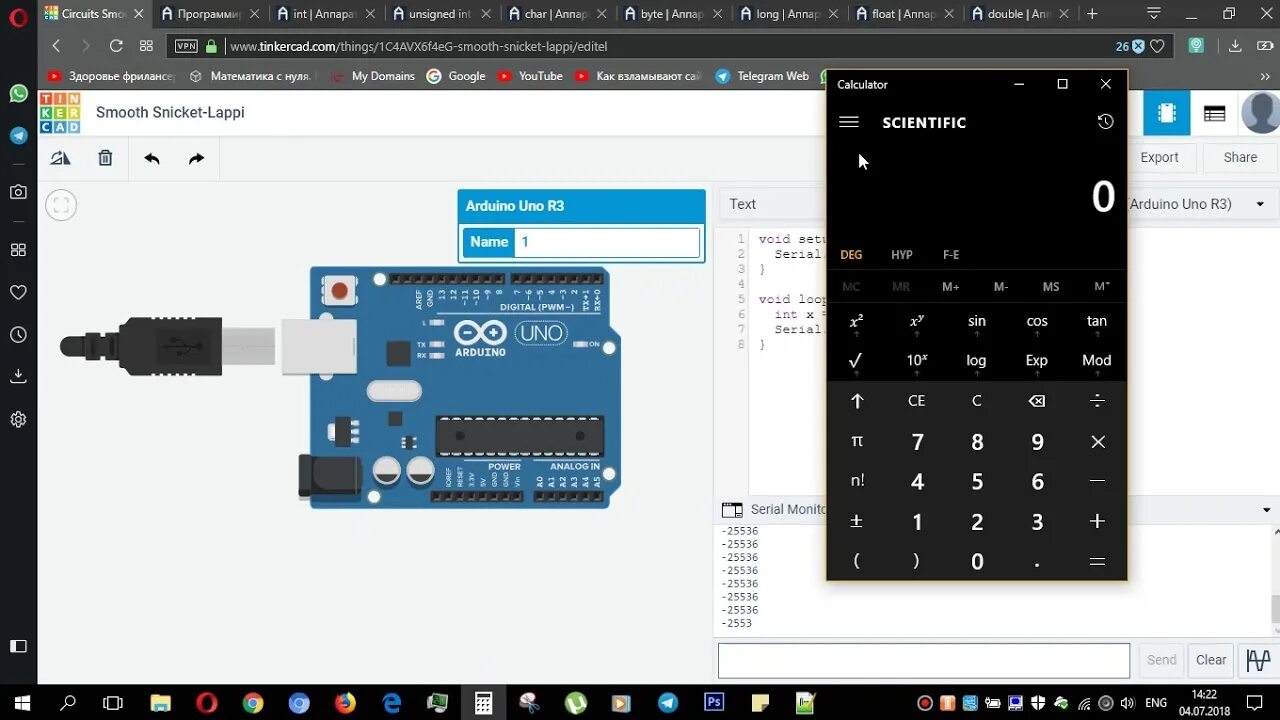This screenshot has width=1280, height=720.
Task: Click the Export button in Tinkercad
Action: [1159, 157]
